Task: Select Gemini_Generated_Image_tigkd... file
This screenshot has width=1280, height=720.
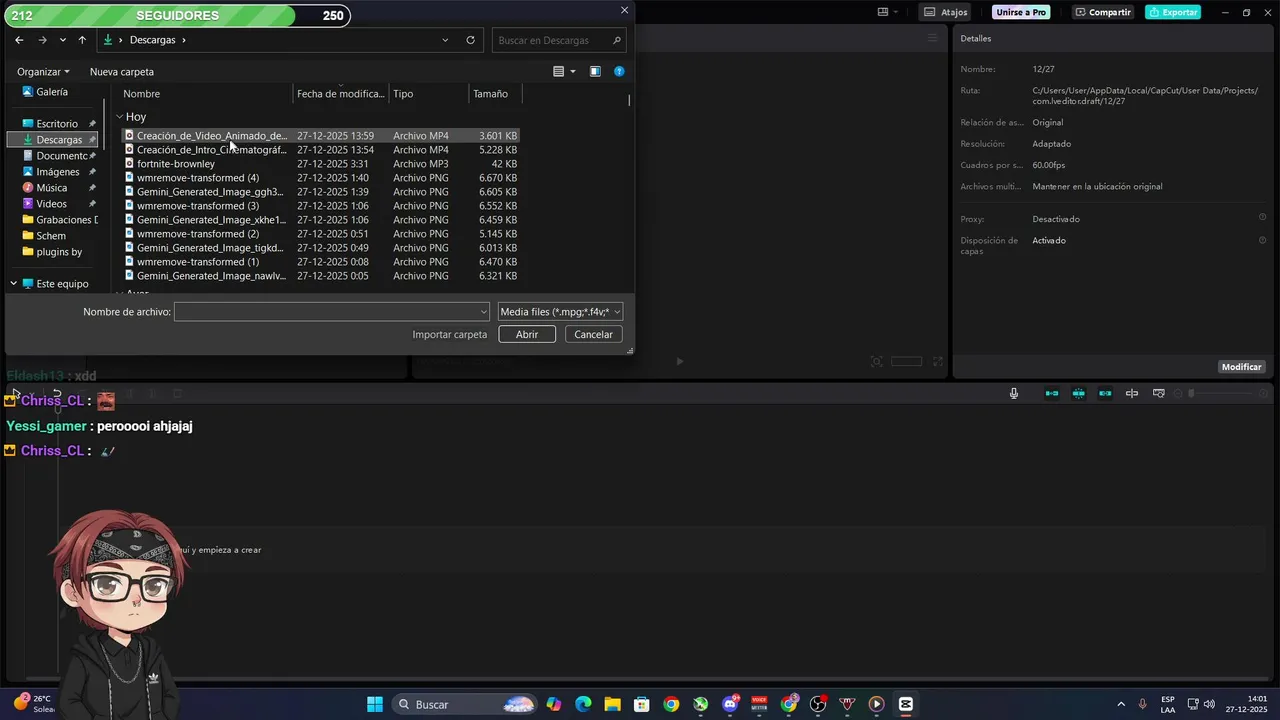Action: coord(321,248)
